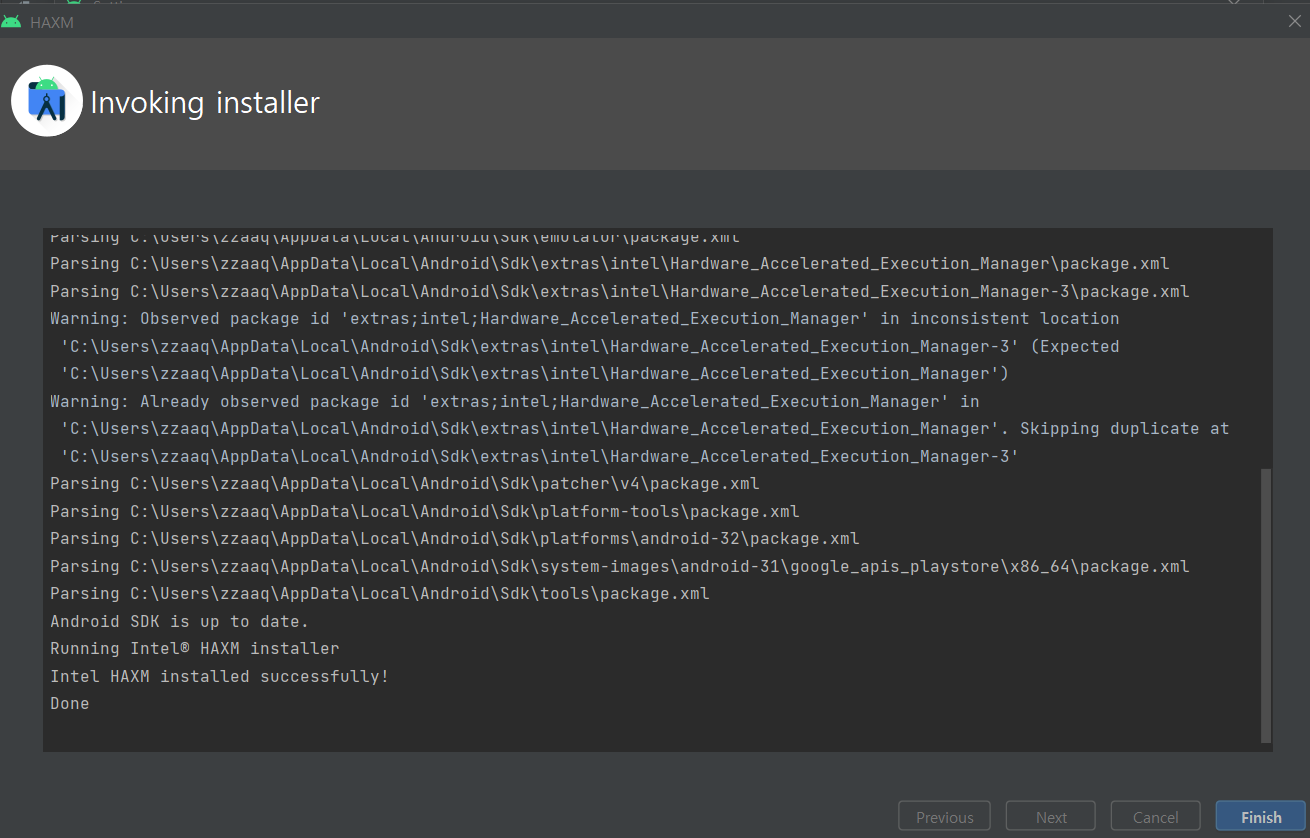The height and width of the screenshot is (838, 1310).
Task: Click the HAXM window title text
Action: point(52,22)
